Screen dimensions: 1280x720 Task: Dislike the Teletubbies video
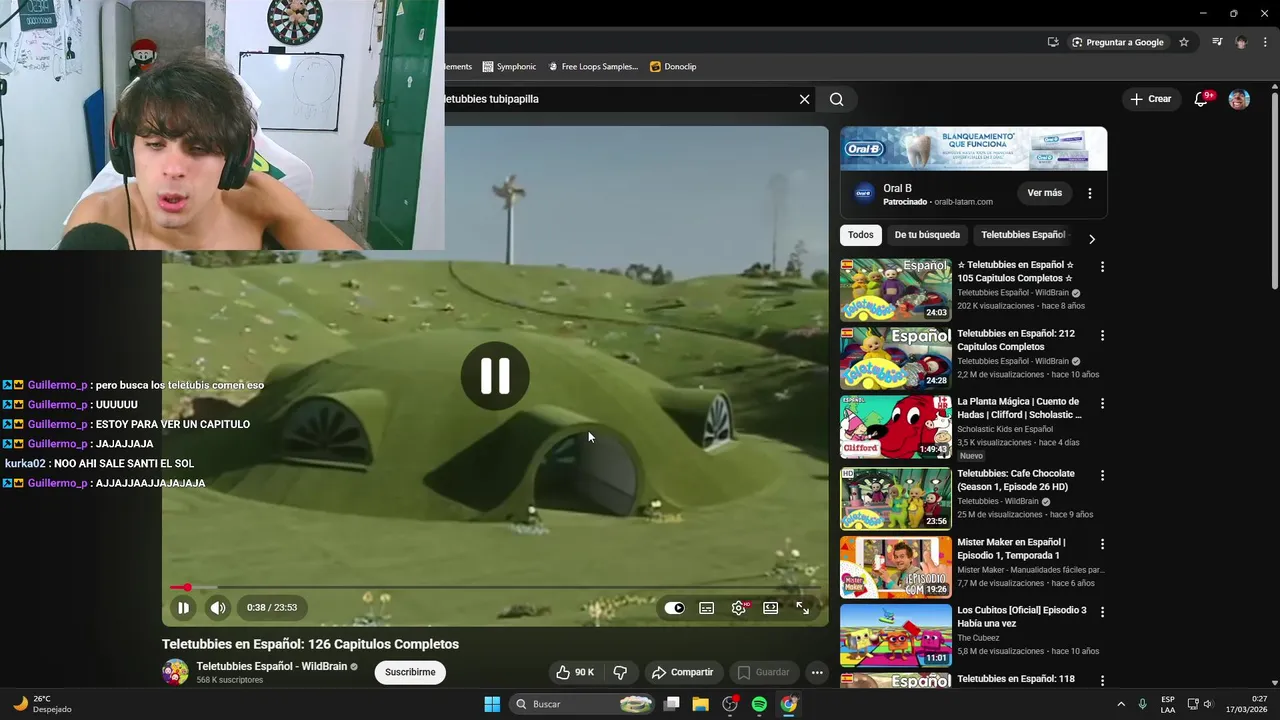(x=620, y=672)
